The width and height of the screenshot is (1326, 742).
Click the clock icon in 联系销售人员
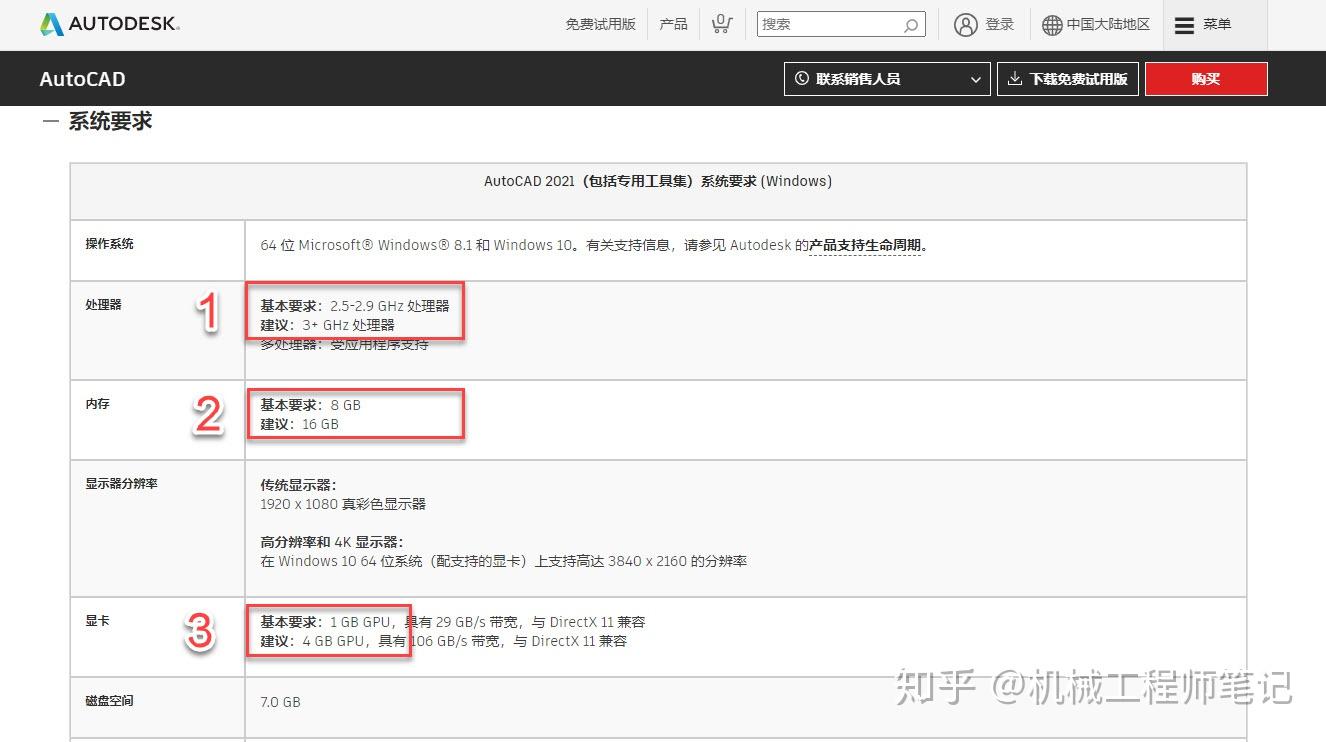[x=802, y=79]
